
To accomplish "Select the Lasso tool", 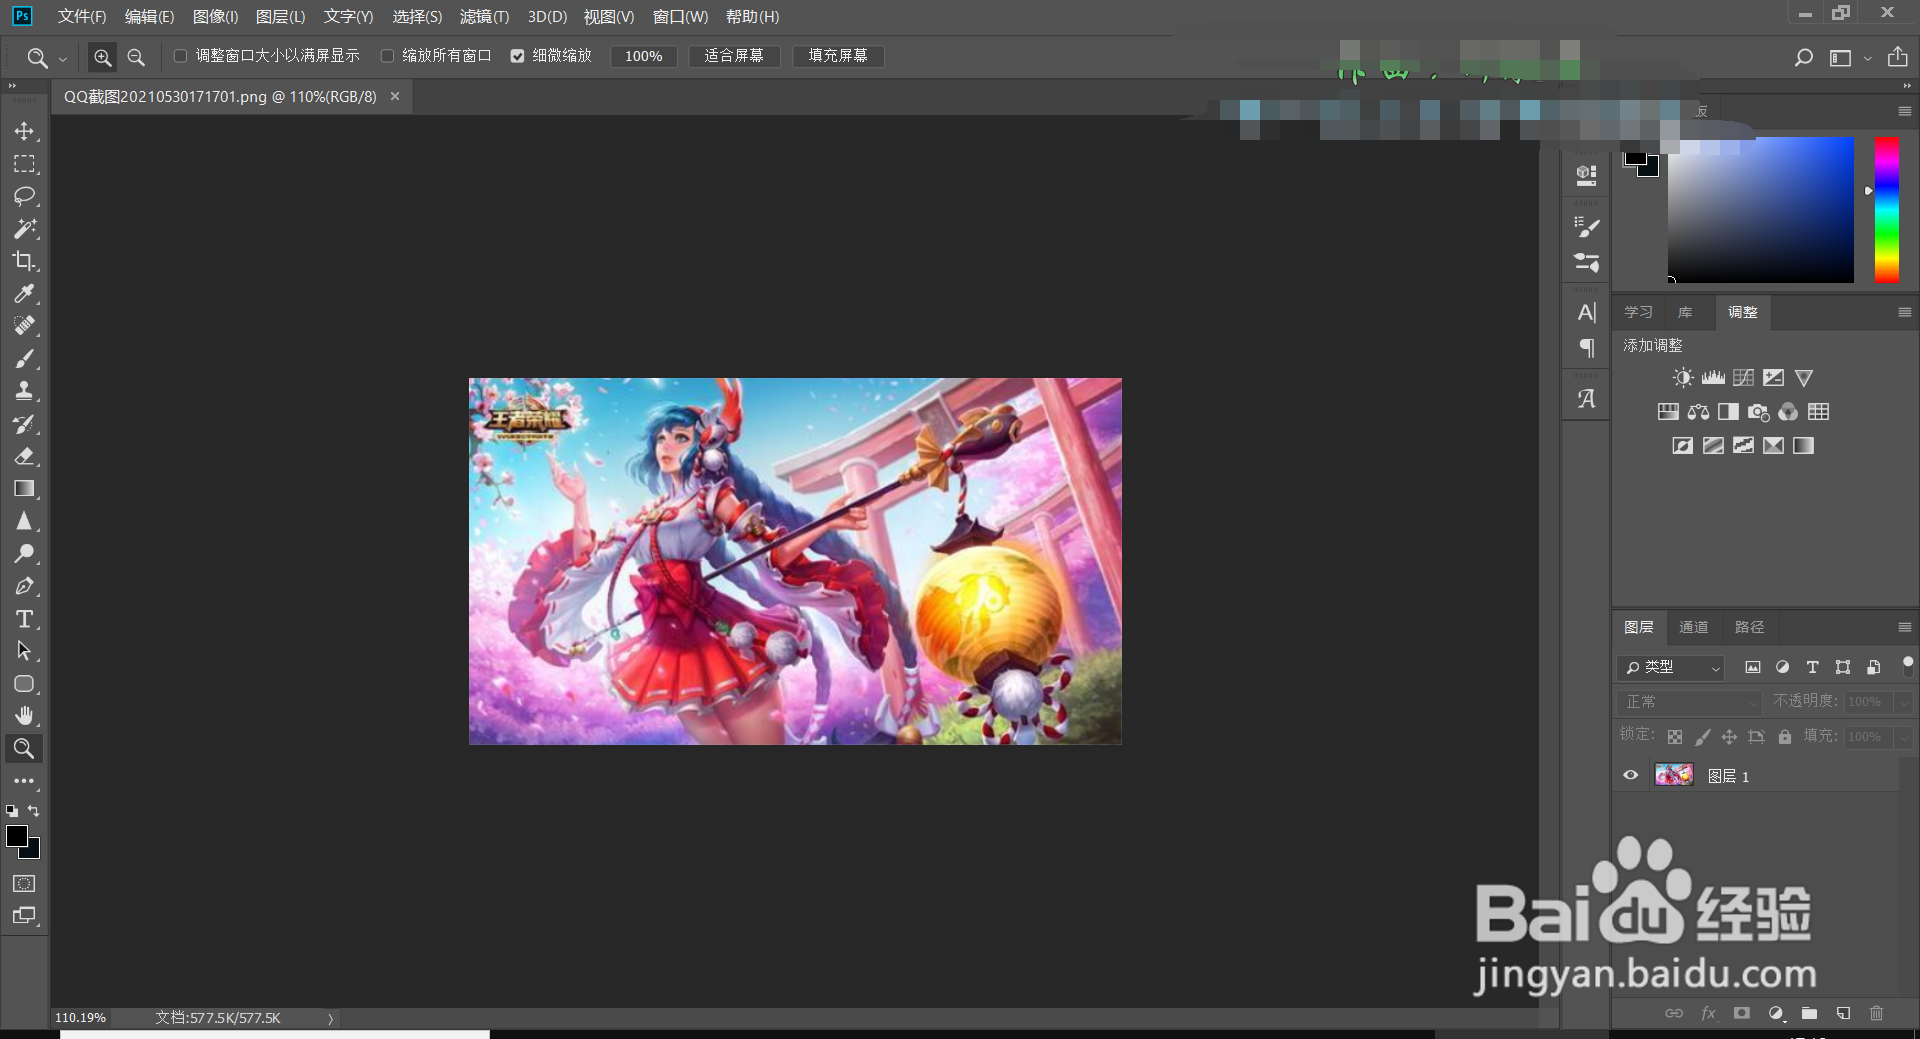I will tap(24, 196).
